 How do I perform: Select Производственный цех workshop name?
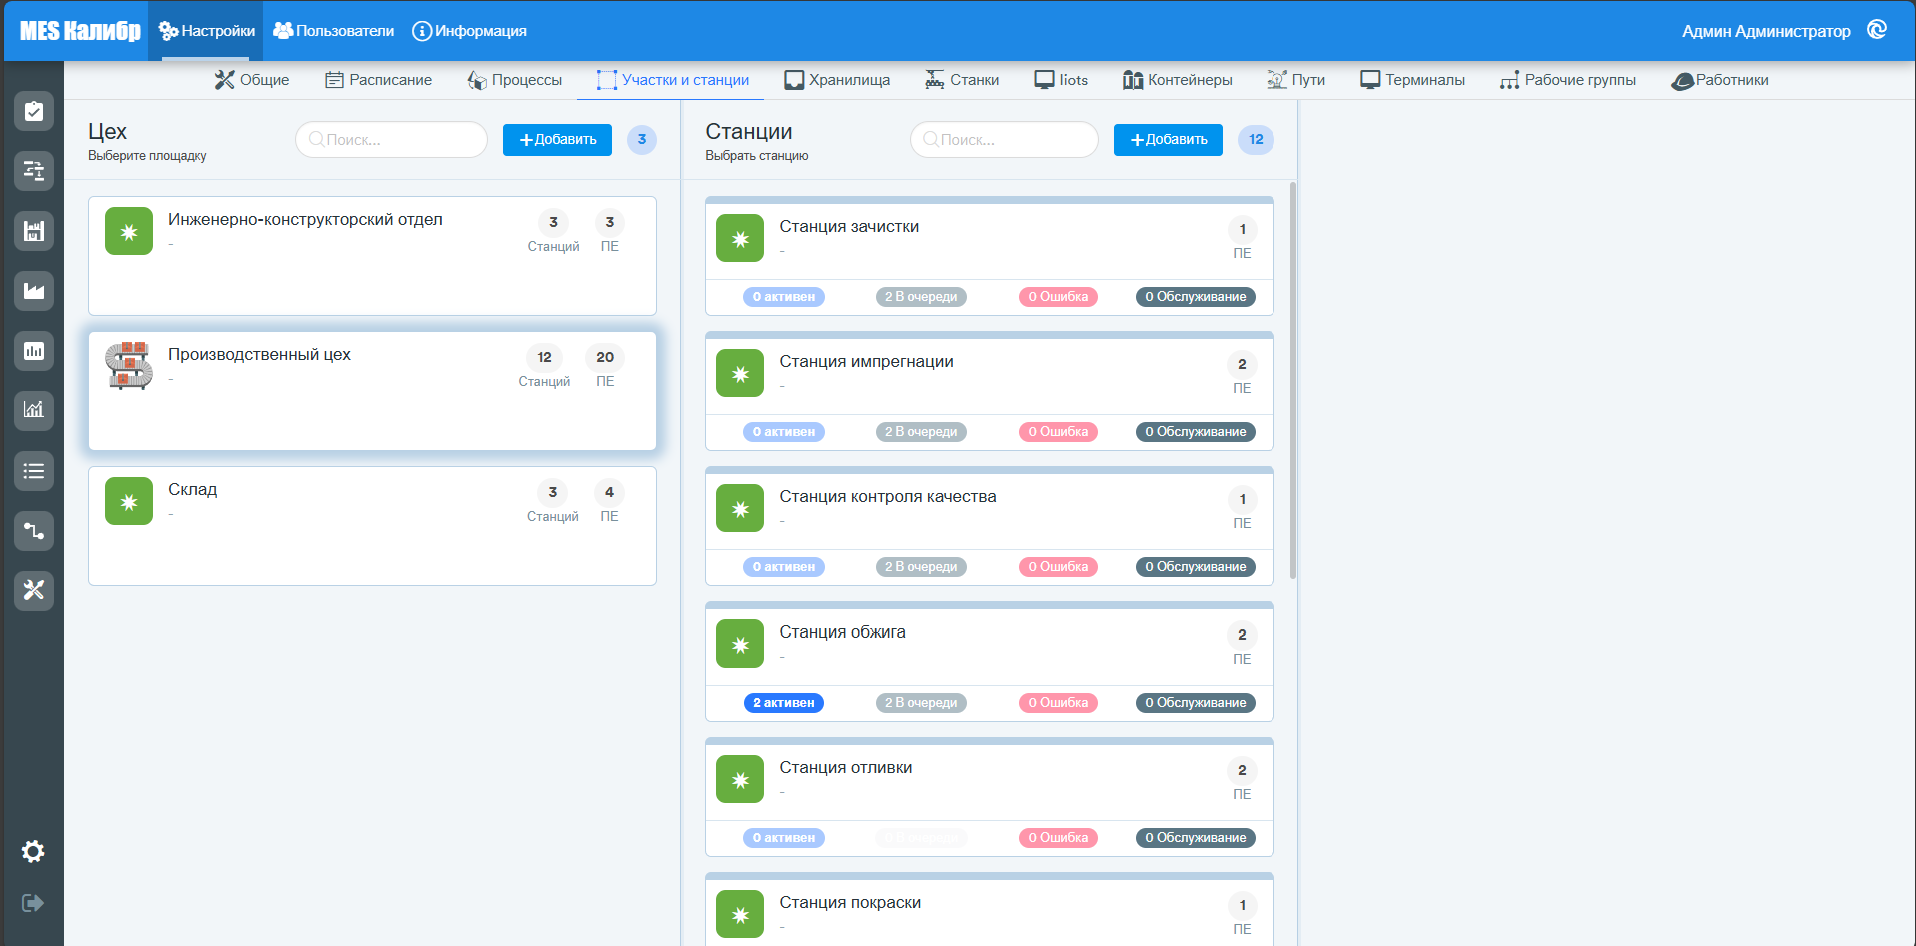pos(259,355)
